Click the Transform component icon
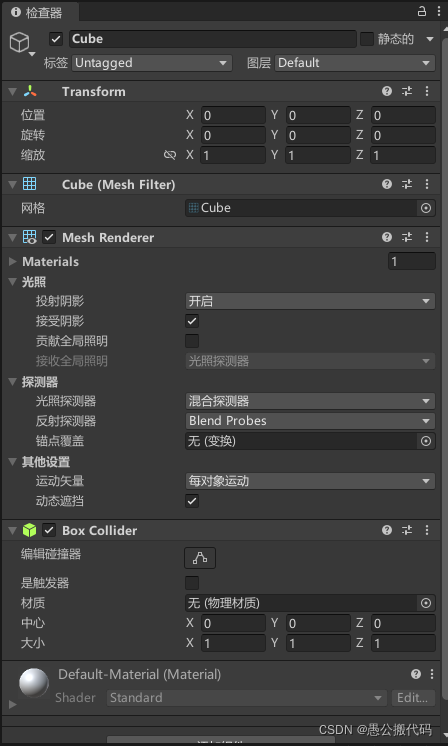This screenshot has width=448, height=746. 30,91
